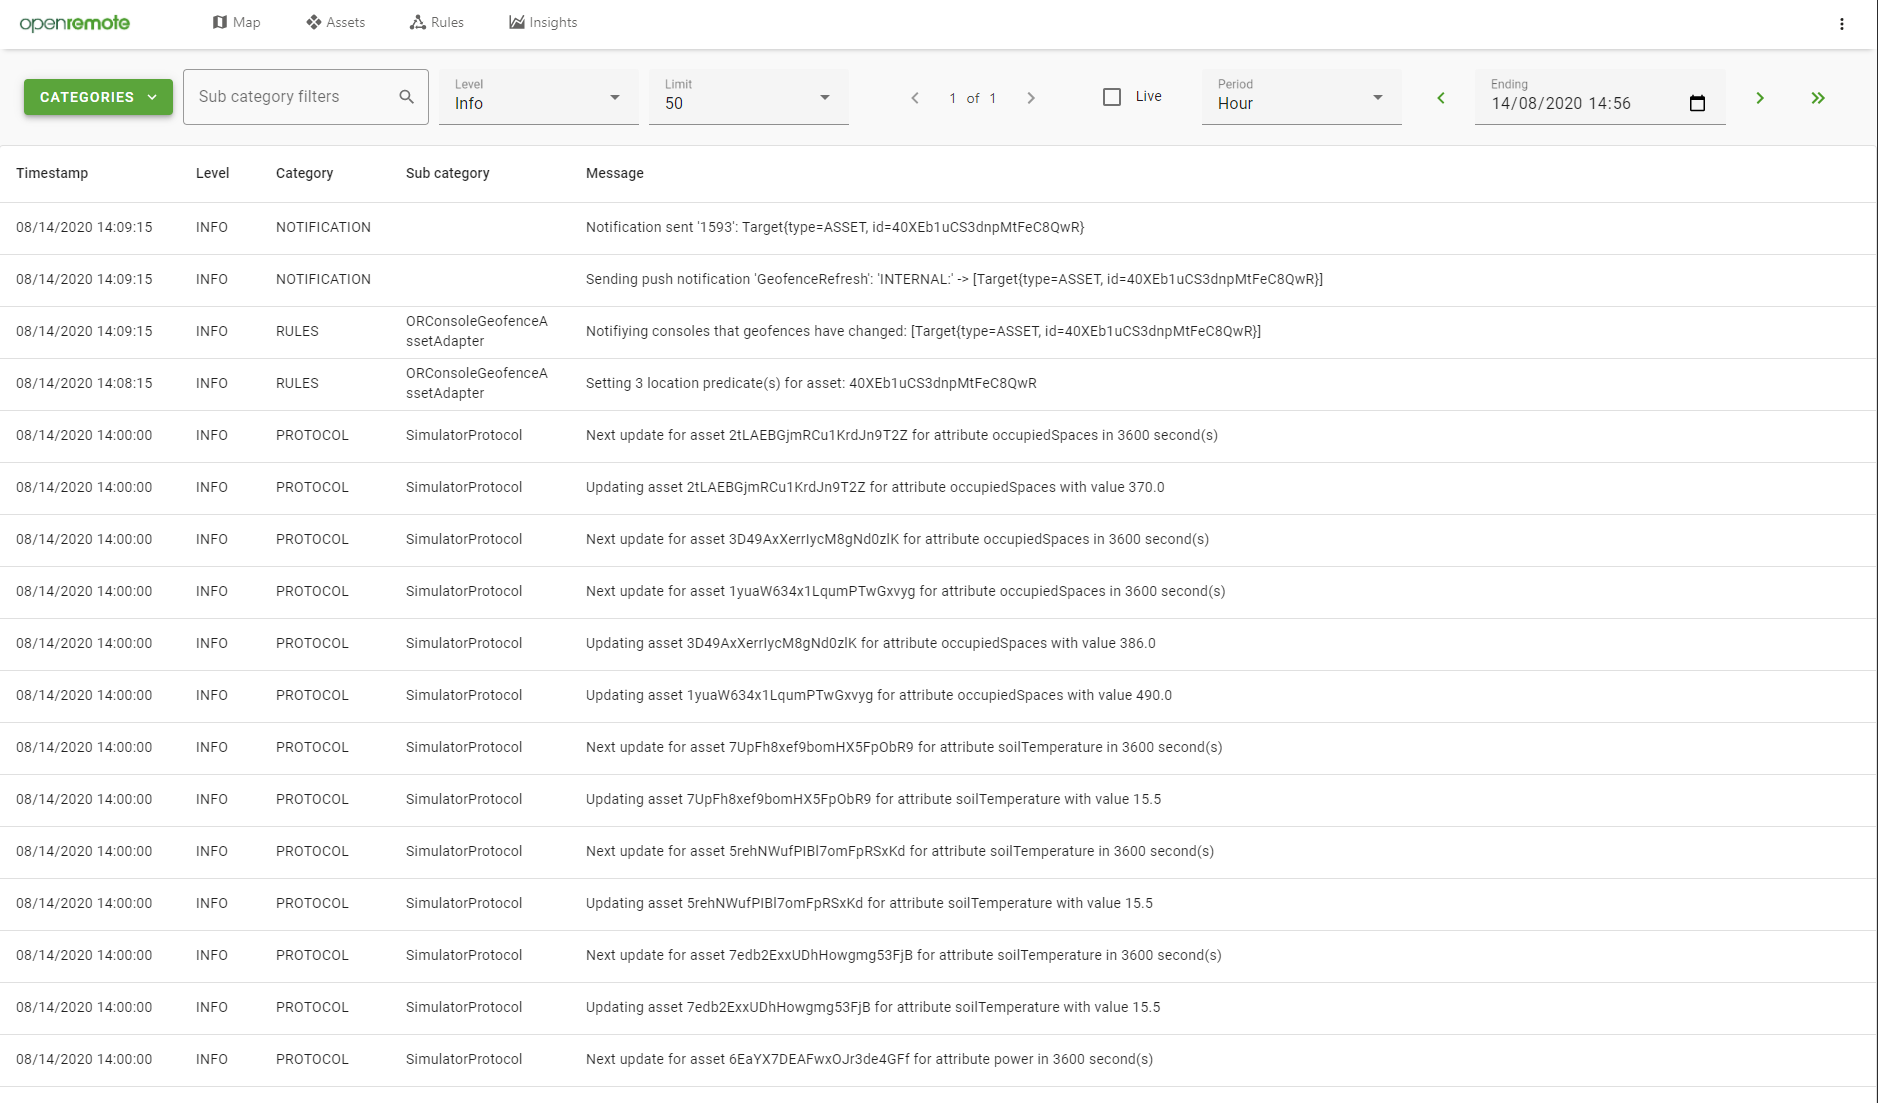
Task: Navigate to the Rules tab
Action: pos(437,22)
